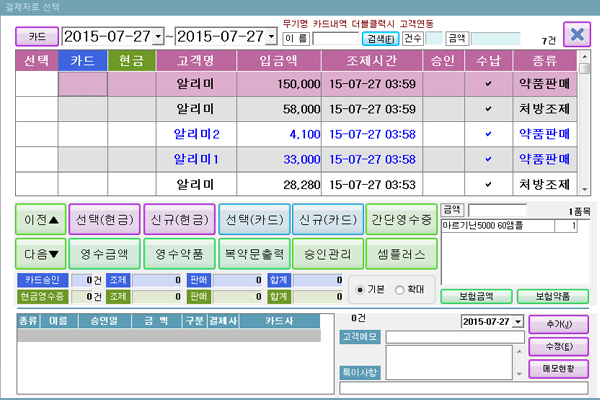Click the 이름 name input field
The width and height of the screenshot is (600, 400).
334,38
